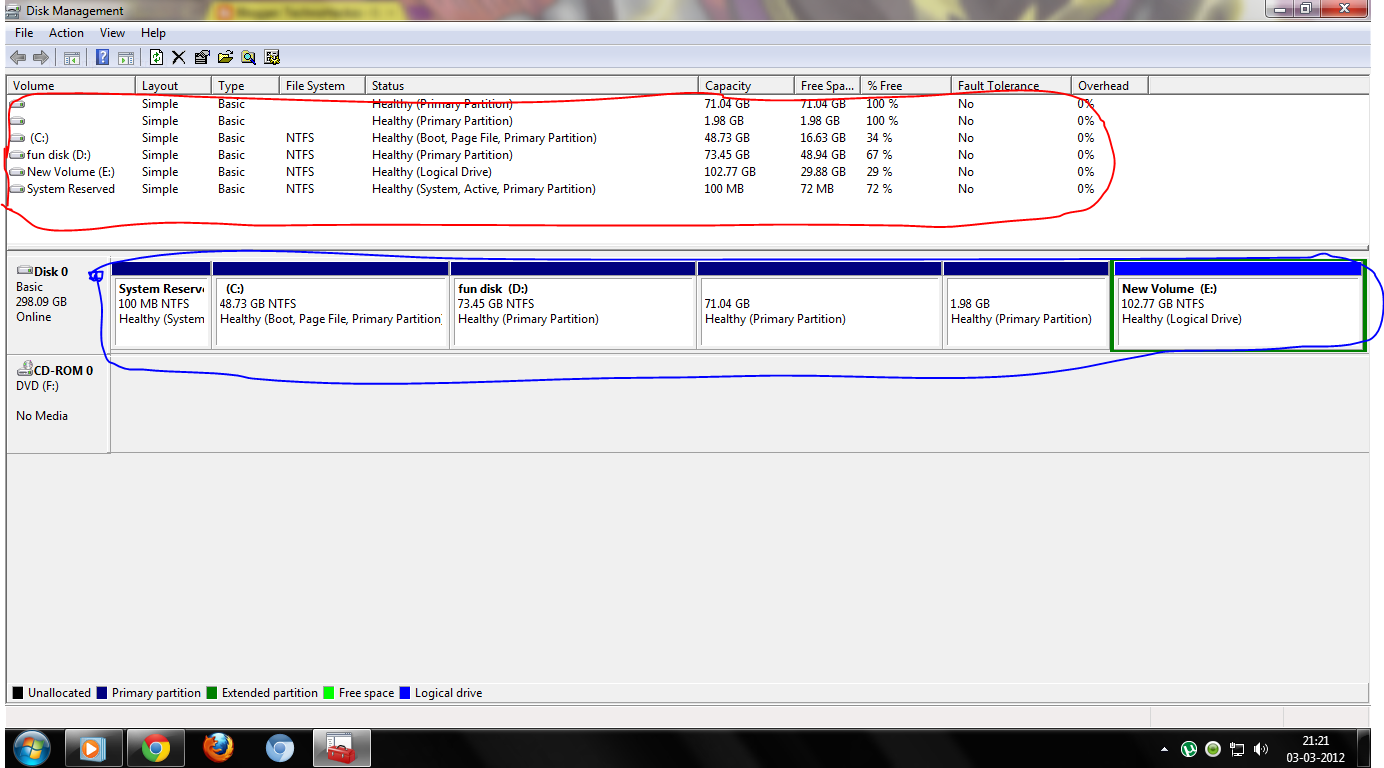Sort volumes by the Capacity column header
The width and height of the screenshot is (1384, 768).
744,85
